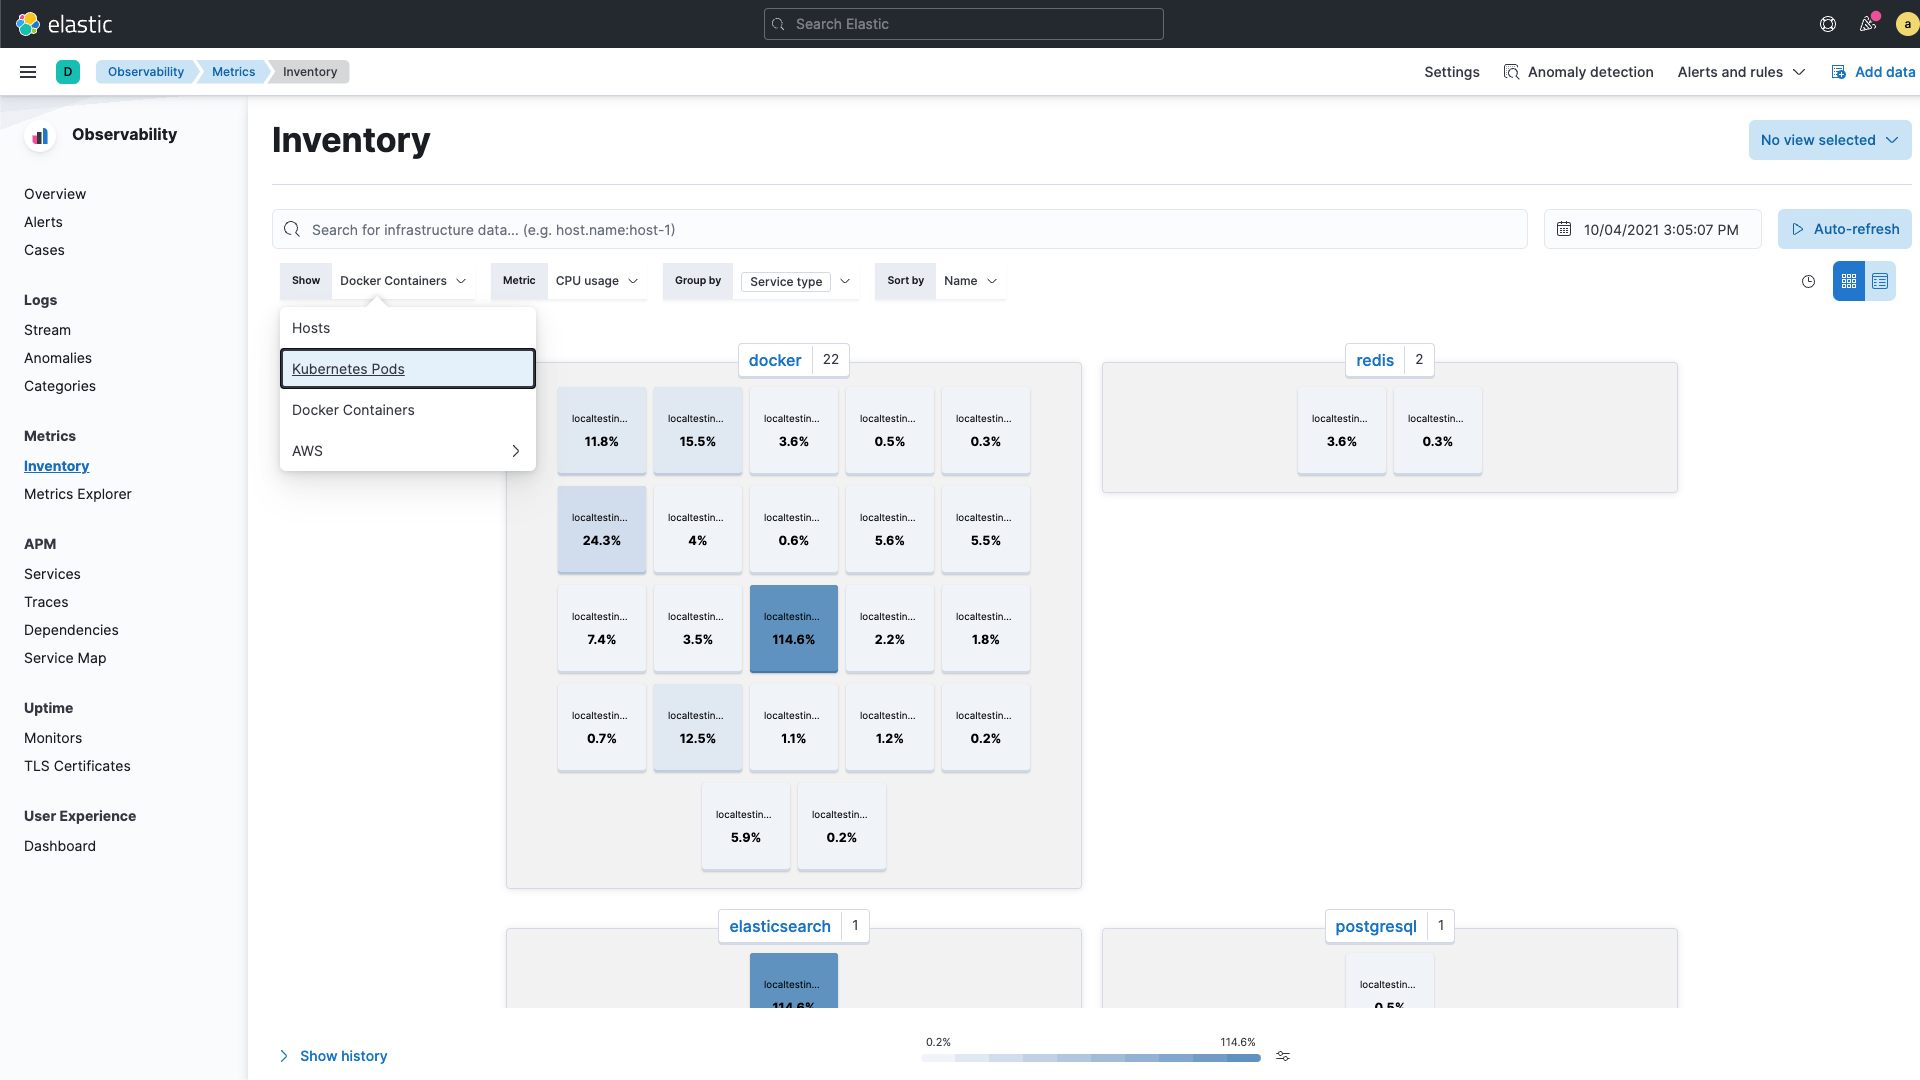
Task: Switch to table list view
Action: click(x=1880, y=281)
